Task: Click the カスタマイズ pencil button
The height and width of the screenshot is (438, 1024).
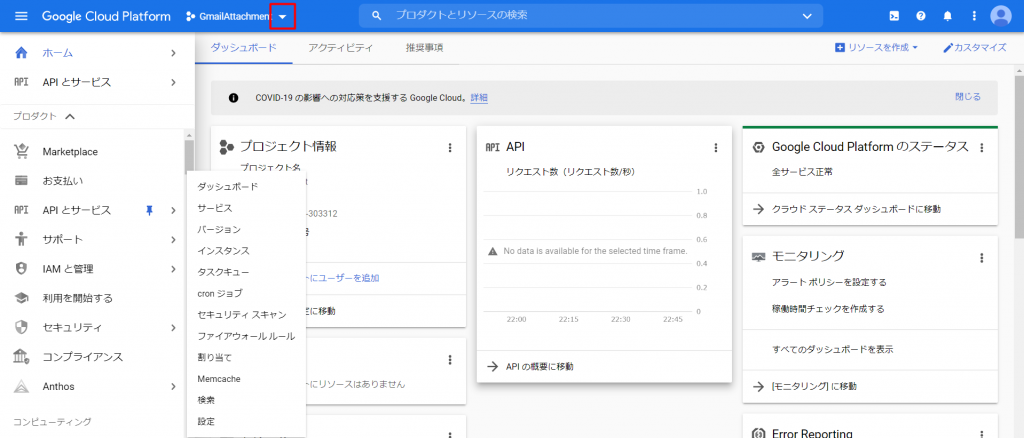Action: pyautogui.click(x=975, y=48)
